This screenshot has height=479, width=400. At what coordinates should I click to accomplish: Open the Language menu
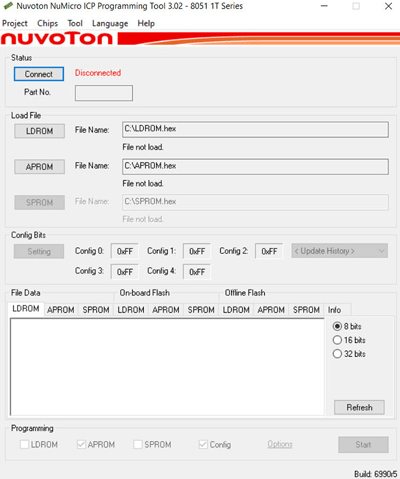[110, 23]
